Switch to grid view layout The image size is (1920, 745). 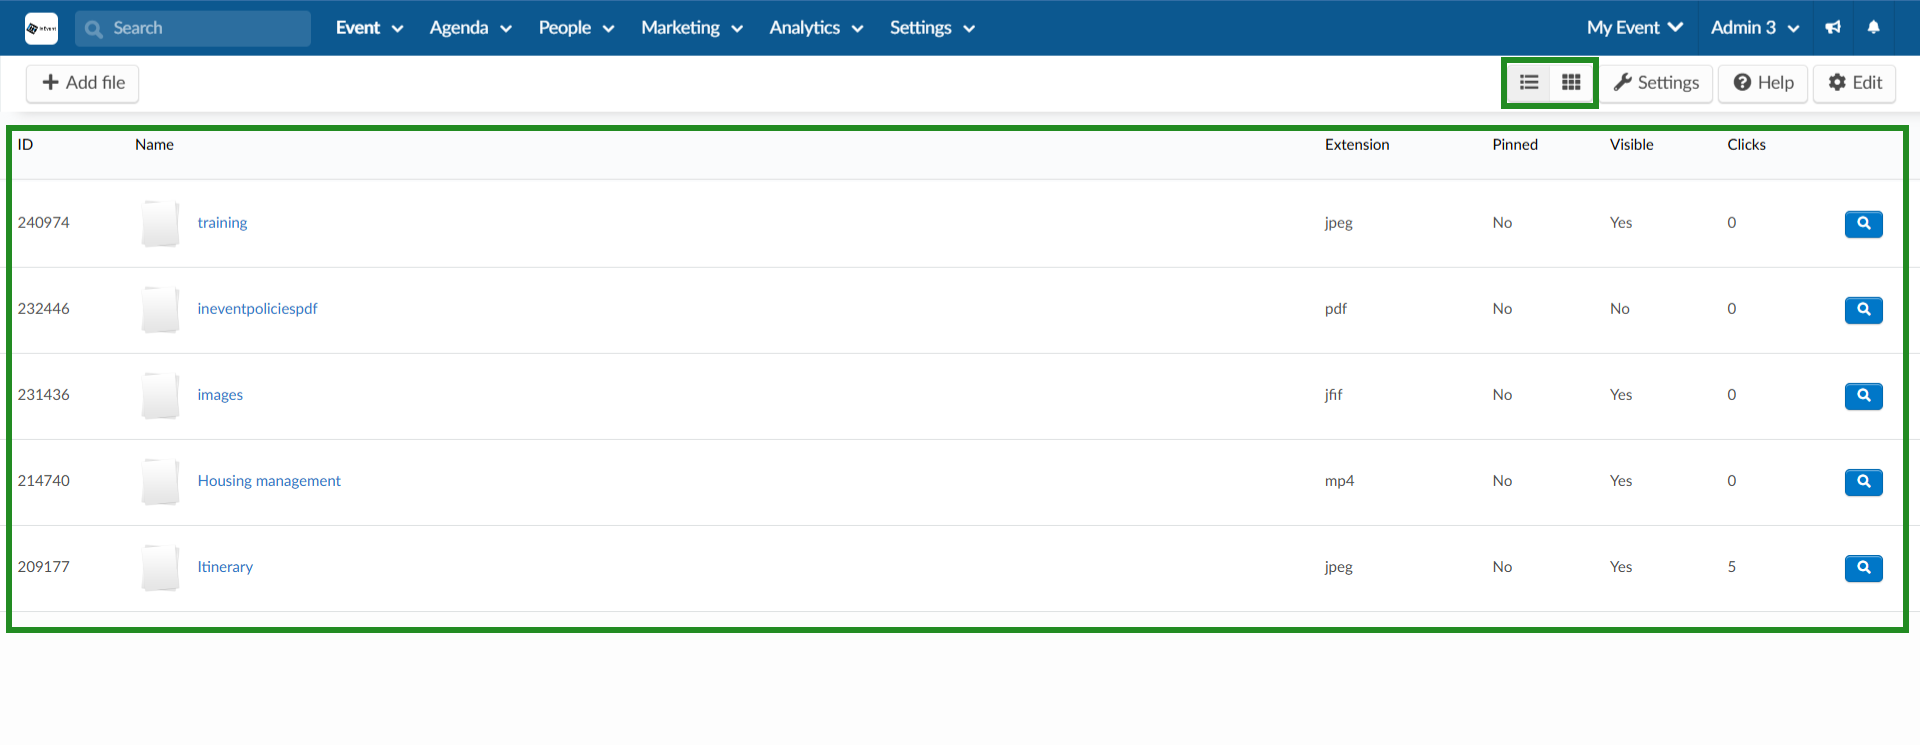1571,83
